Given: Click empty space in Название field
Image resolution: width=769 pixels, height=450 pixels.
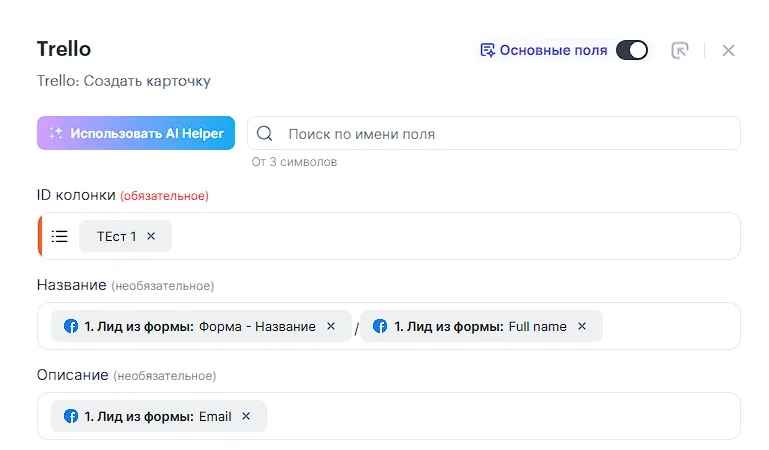Looking at the screenshot, I should coord(670,326).
